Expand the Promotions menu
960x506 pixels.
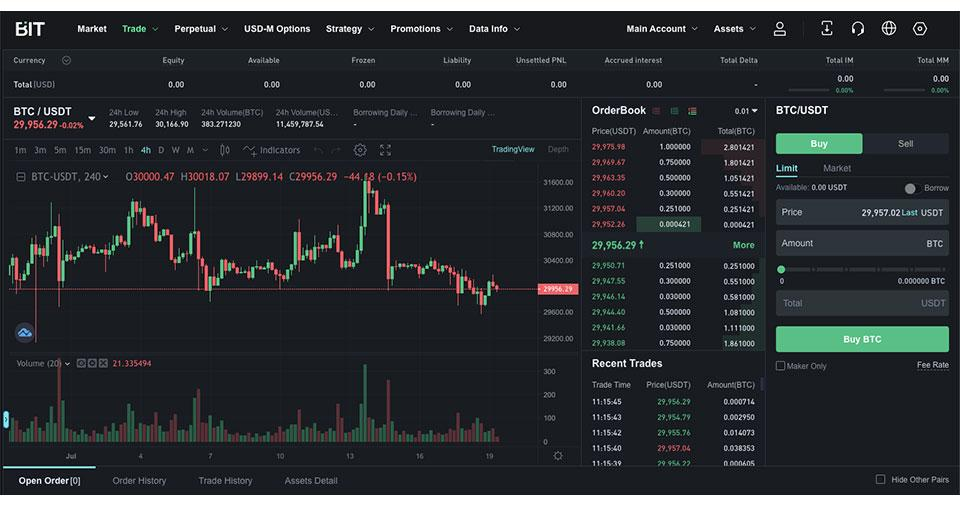coord(421,29)
